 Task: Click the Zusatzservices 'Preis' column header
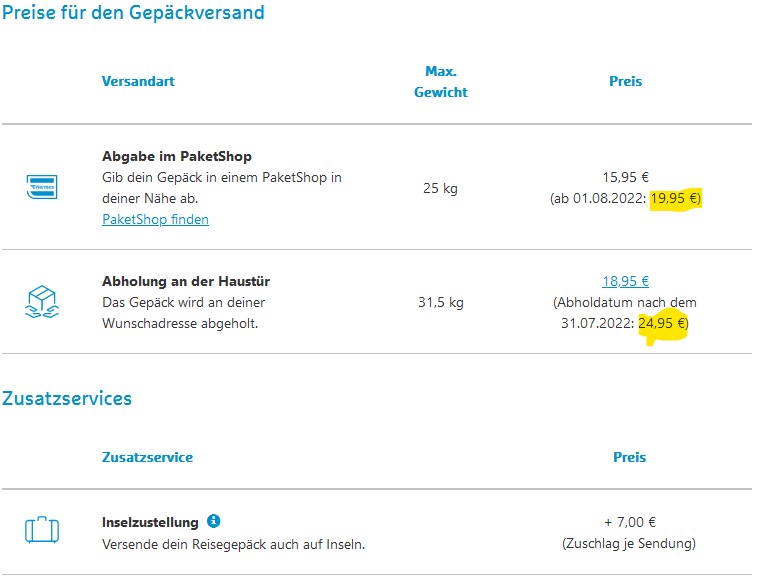629,457
